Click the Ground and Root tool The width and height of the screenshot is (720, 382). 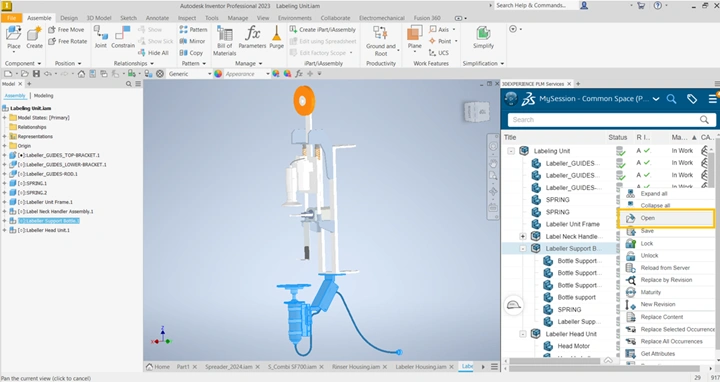(381, 40)
